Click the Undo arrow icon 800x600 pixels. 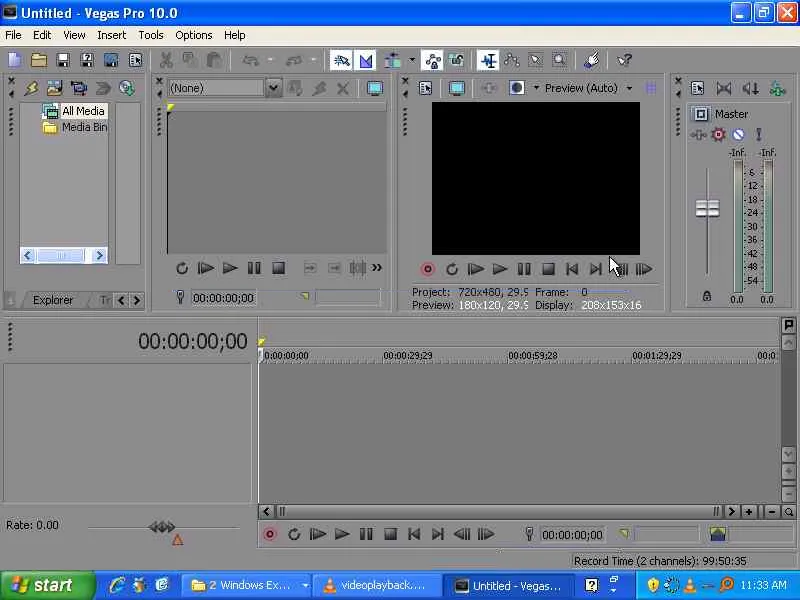pos(251,61)
